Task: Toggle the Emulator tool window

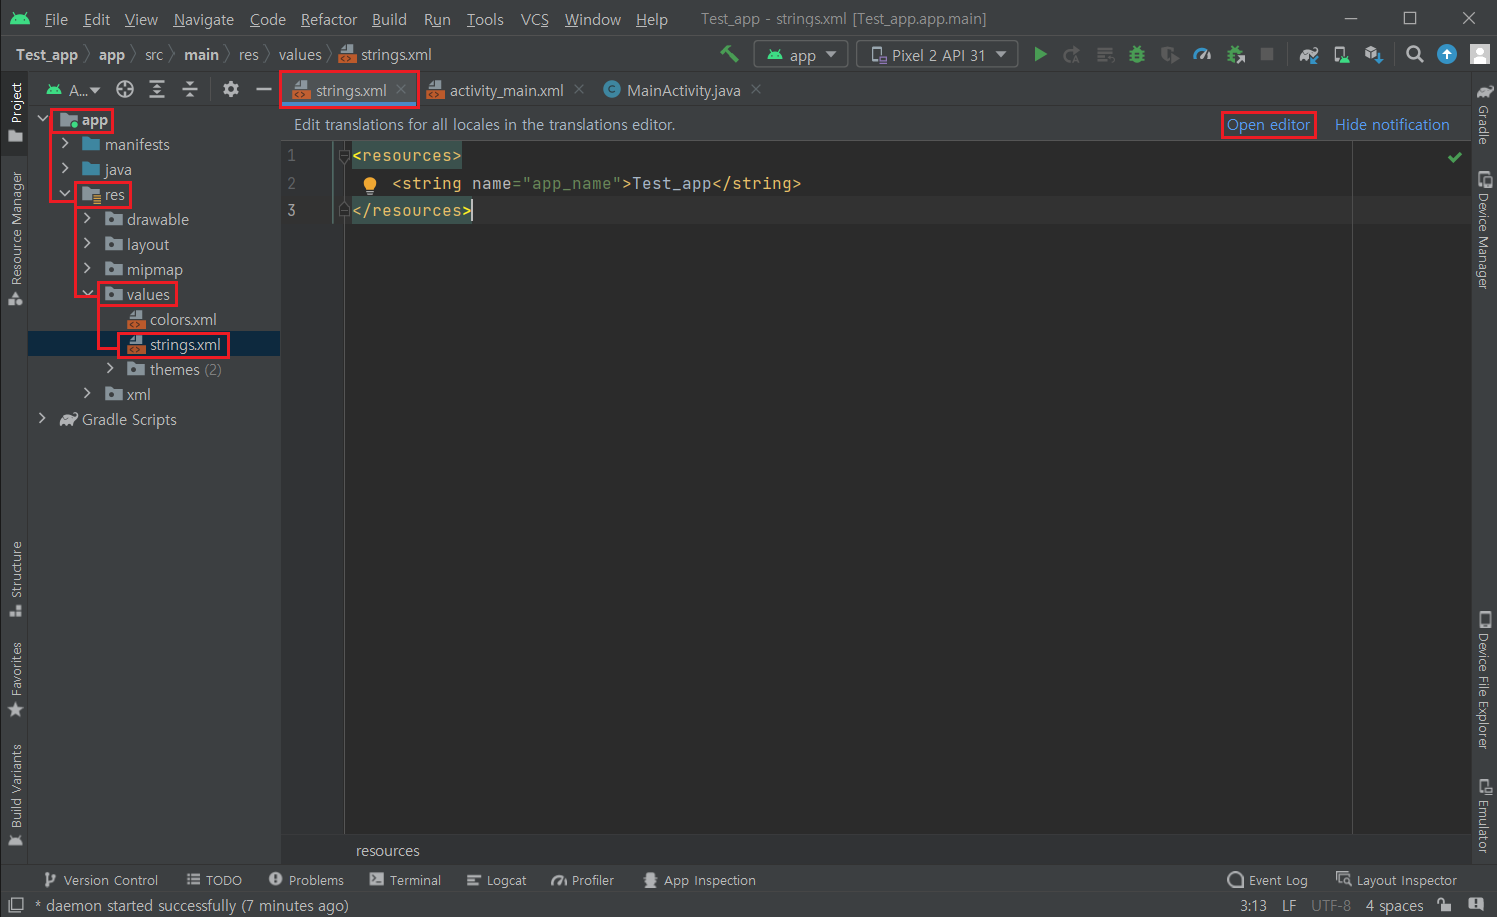Action: (x=1484, y=814)
